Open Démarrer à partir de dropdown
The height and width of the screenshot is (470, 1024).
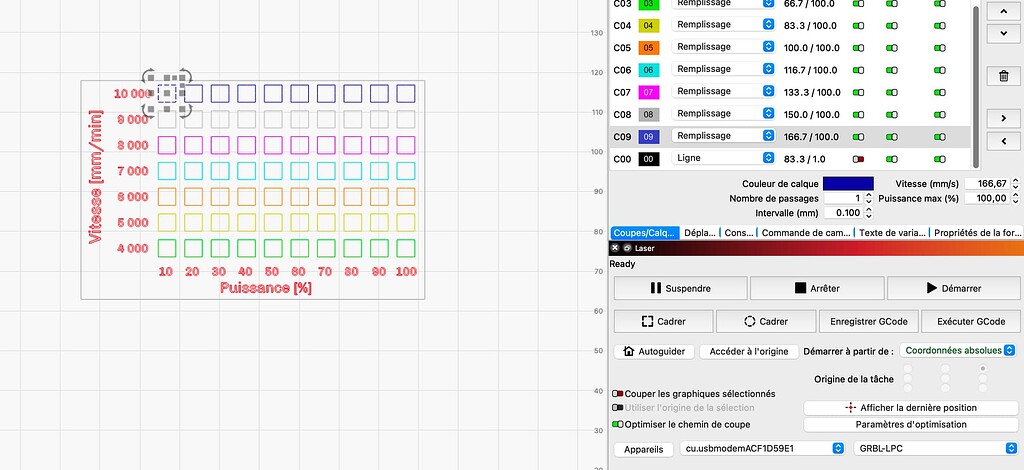point(958,351)
